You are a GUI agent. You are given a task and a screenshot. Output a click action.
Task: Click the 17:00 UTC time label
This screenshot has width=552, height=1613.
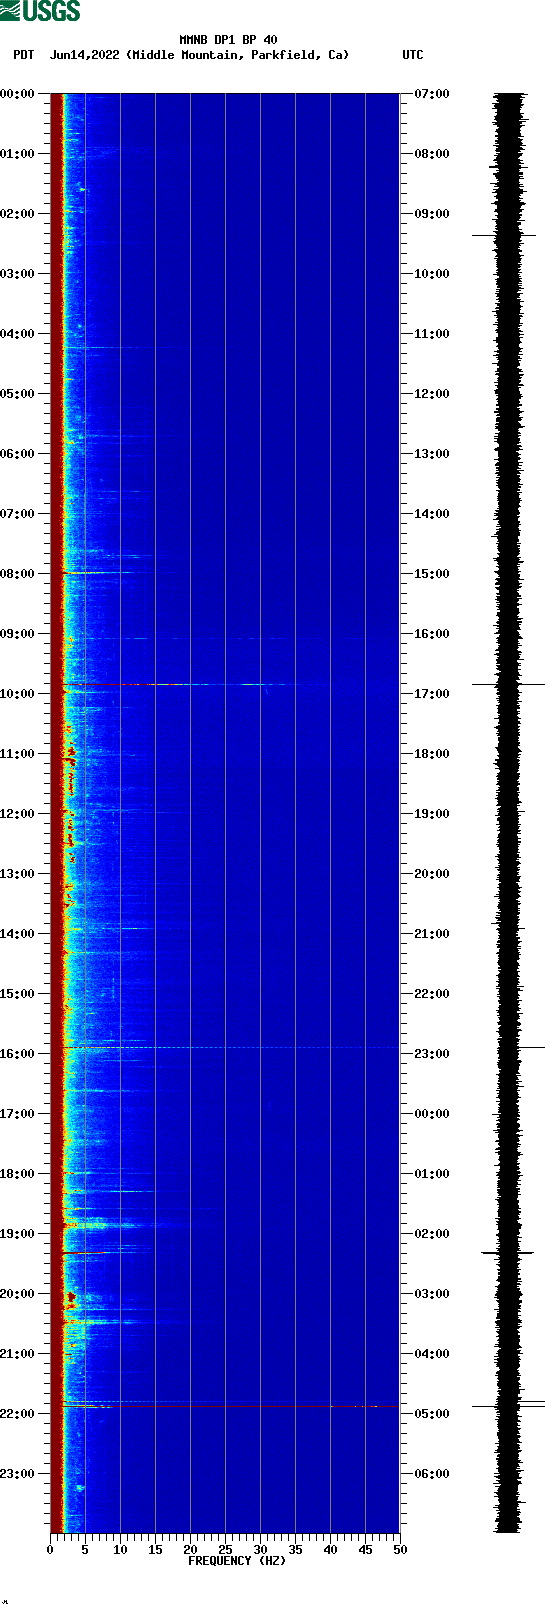(432, 694)
